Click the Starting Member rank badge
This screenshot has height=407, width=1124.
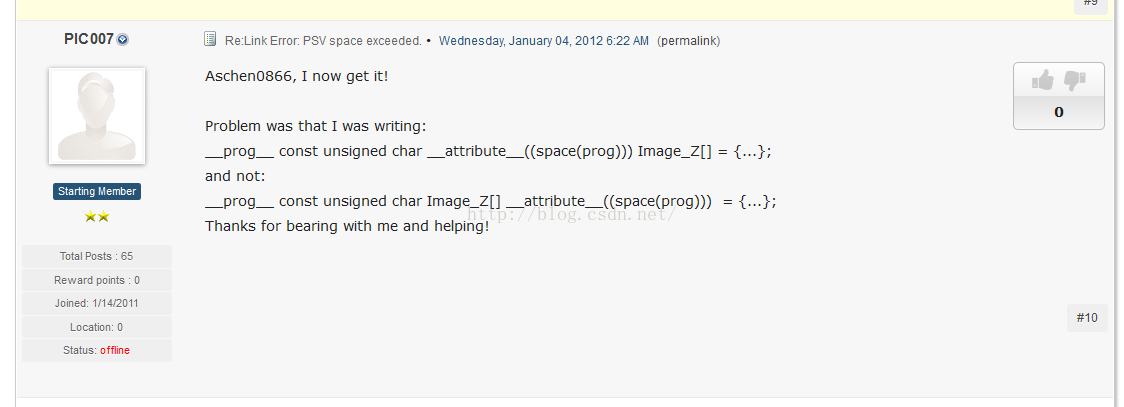[97, 191]
